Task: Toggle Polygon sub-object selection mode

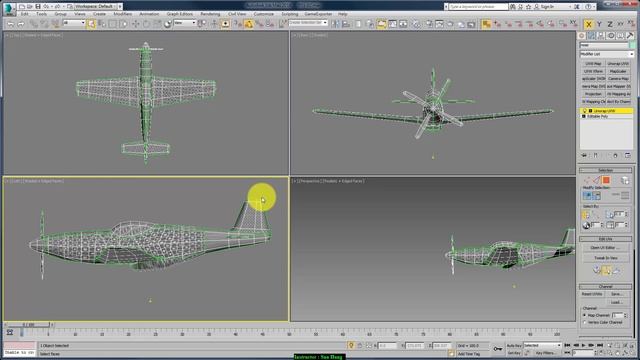Action: (606, 180)
